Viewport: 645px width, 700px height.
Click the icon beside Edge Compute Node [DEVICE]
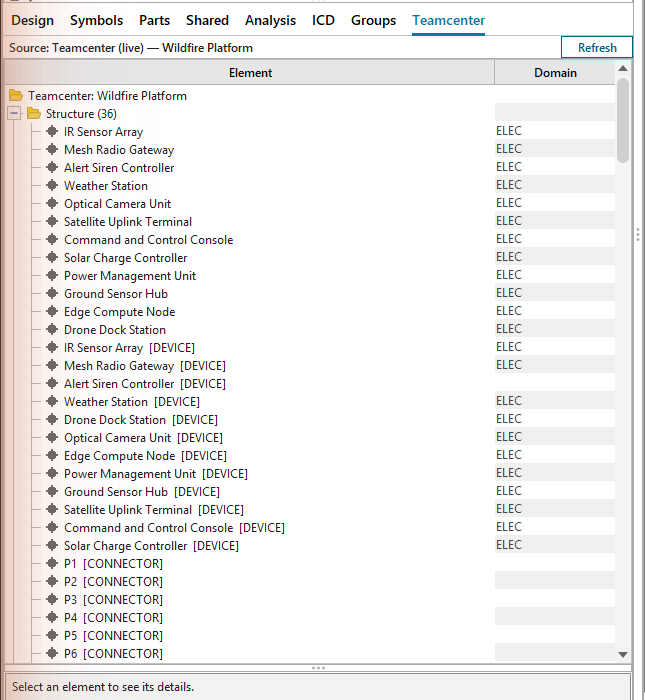[52, 455]
